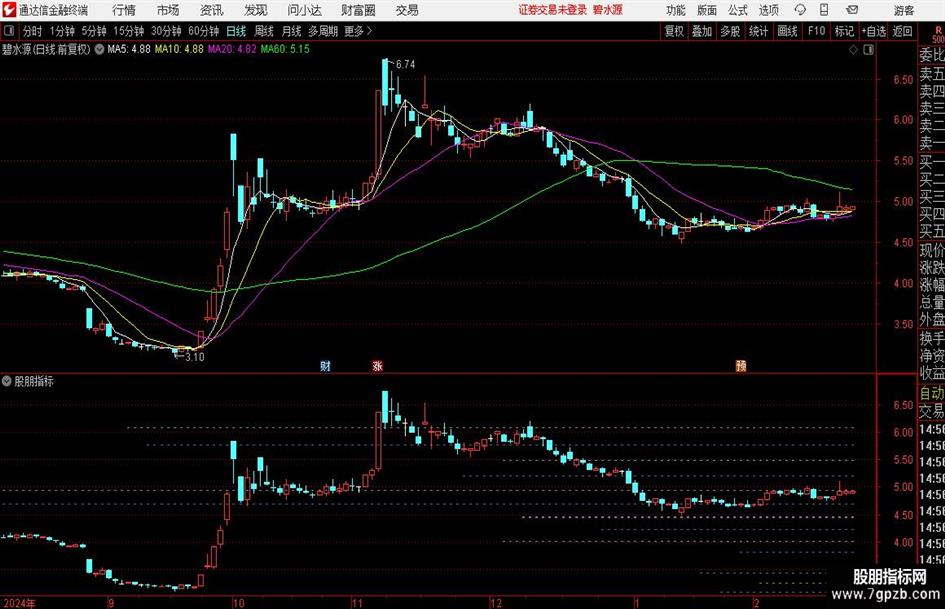This screenshot has height=609, width=945.
Task: Click the 6.74 high price label
Action: coord(406,64)
